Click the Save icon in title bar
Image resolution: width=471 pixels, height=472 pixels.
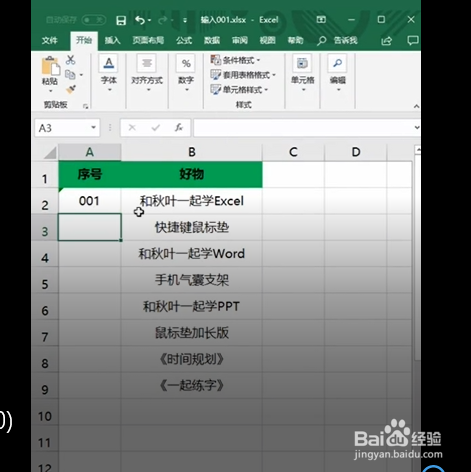click(121, 21)
